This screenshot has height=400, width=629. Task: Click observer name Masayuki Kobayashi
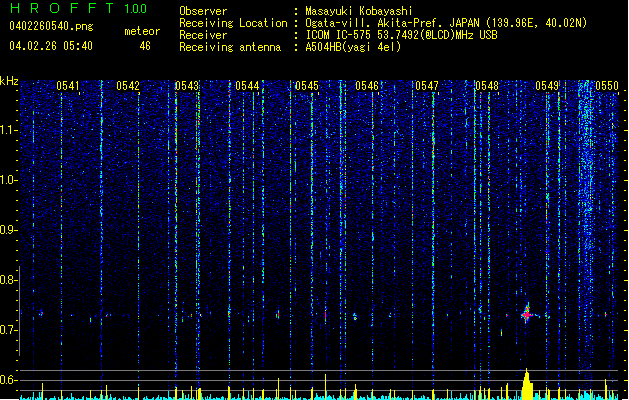point(359,11)
